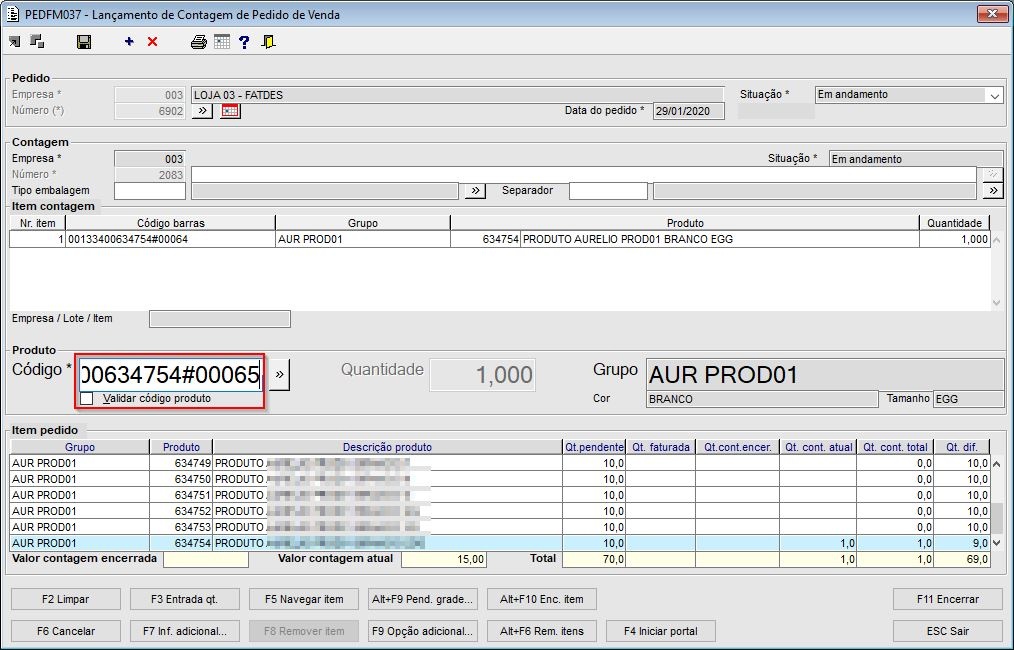Click the yellow exit door icon

coord(268,42)
